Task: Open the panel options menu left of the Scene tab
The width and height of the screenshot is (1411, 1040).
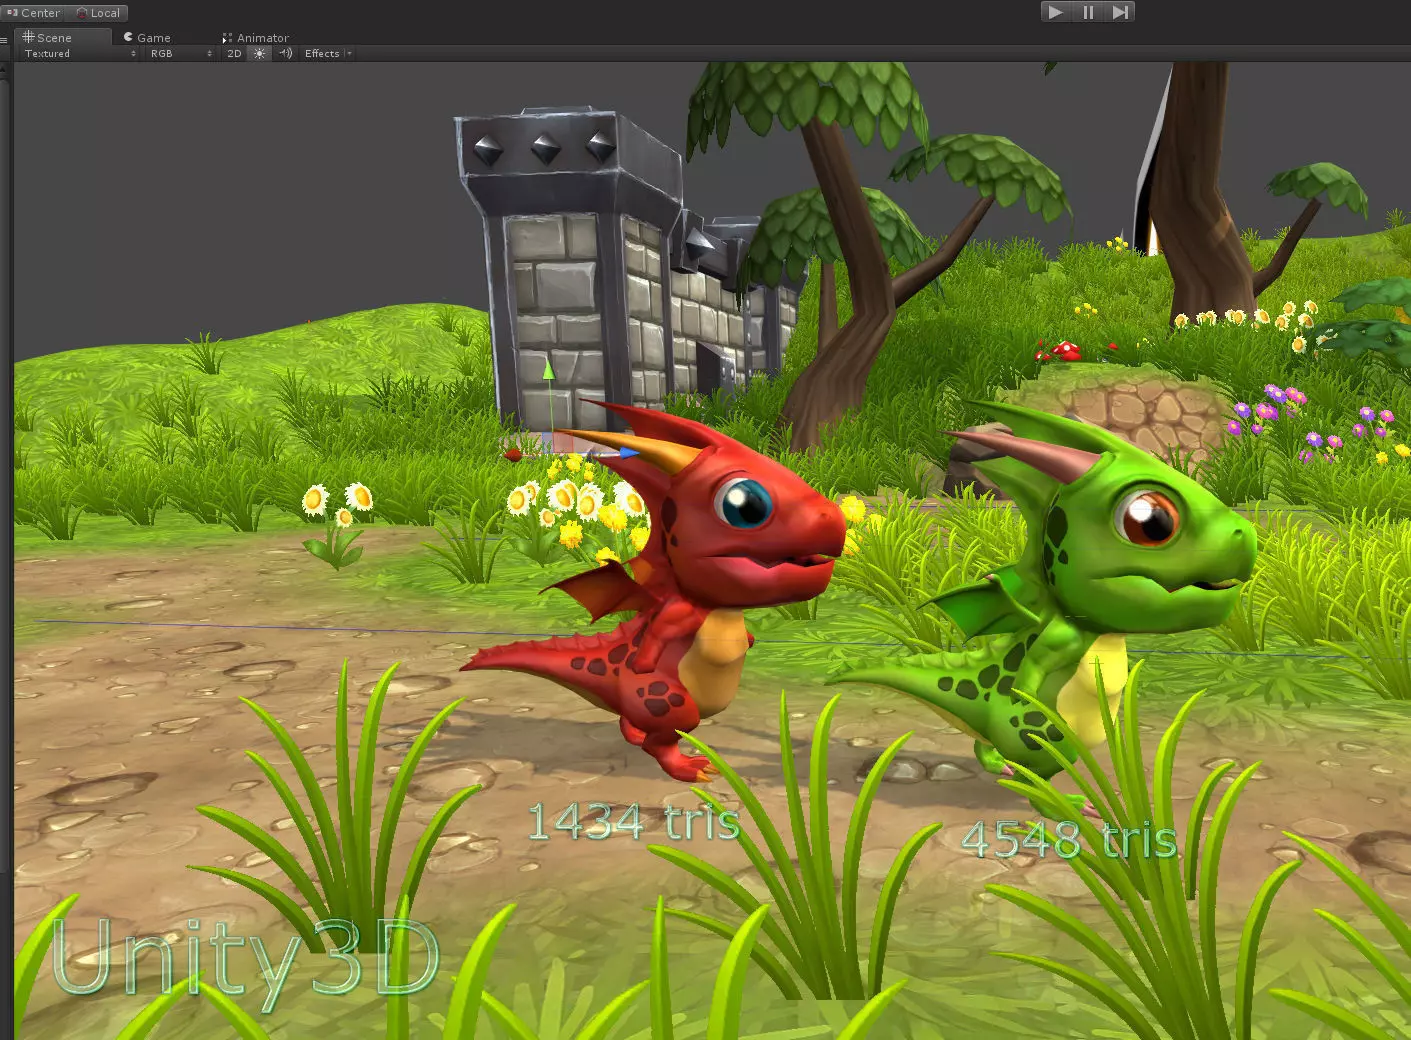Action: (5, 39)
